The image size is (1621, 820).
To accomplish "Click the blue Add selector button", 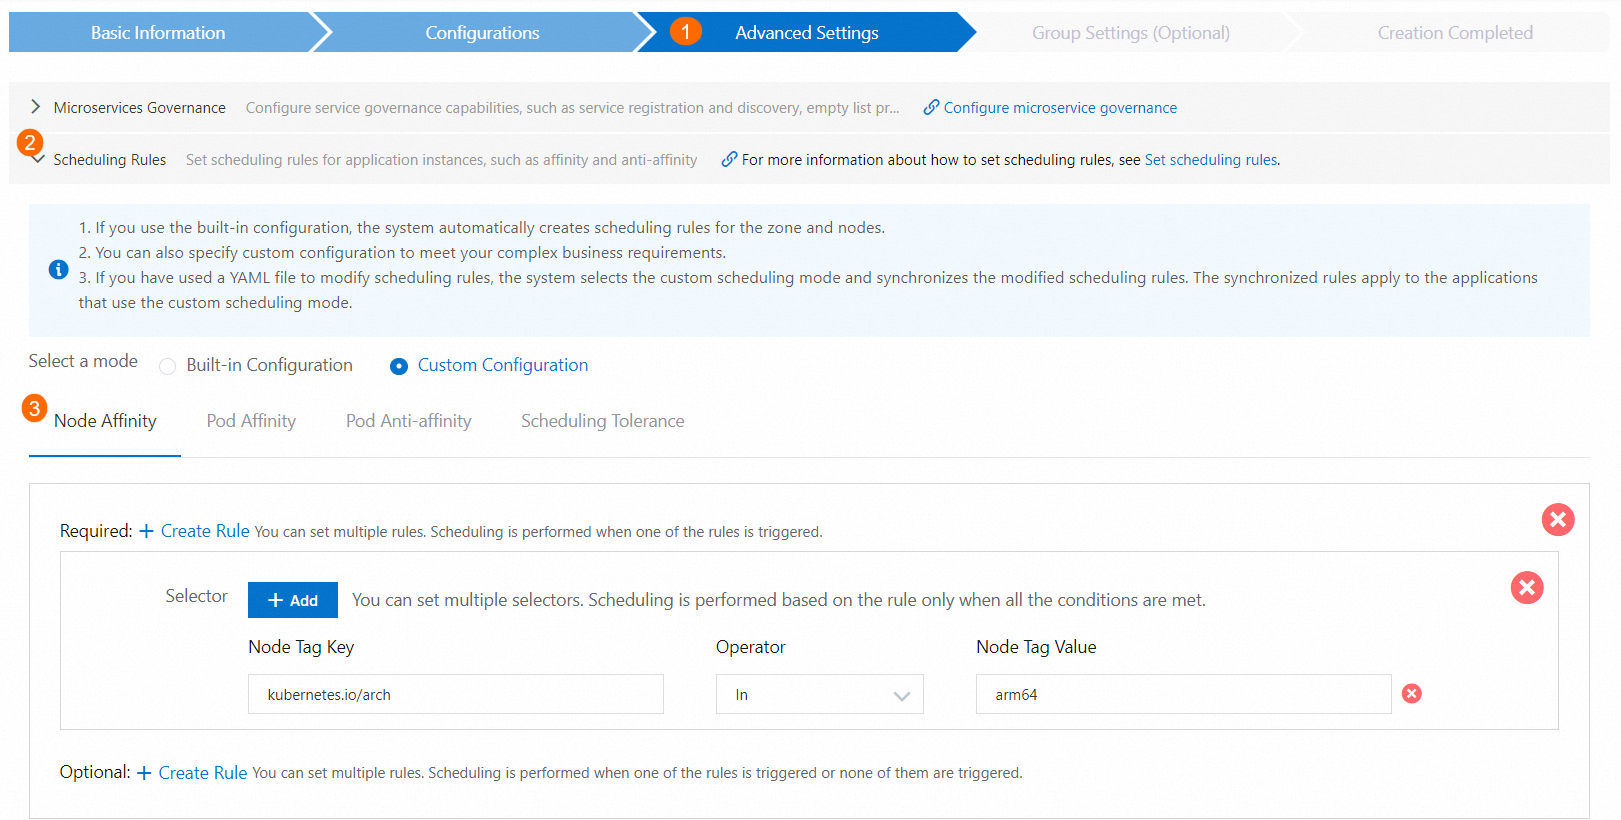I will click(x=293, y=600).
